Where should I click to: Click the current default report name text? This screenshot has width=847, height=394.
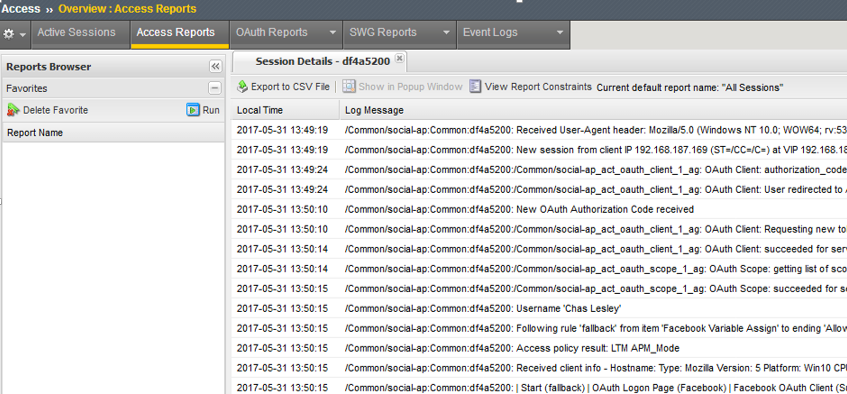point(690,87)
